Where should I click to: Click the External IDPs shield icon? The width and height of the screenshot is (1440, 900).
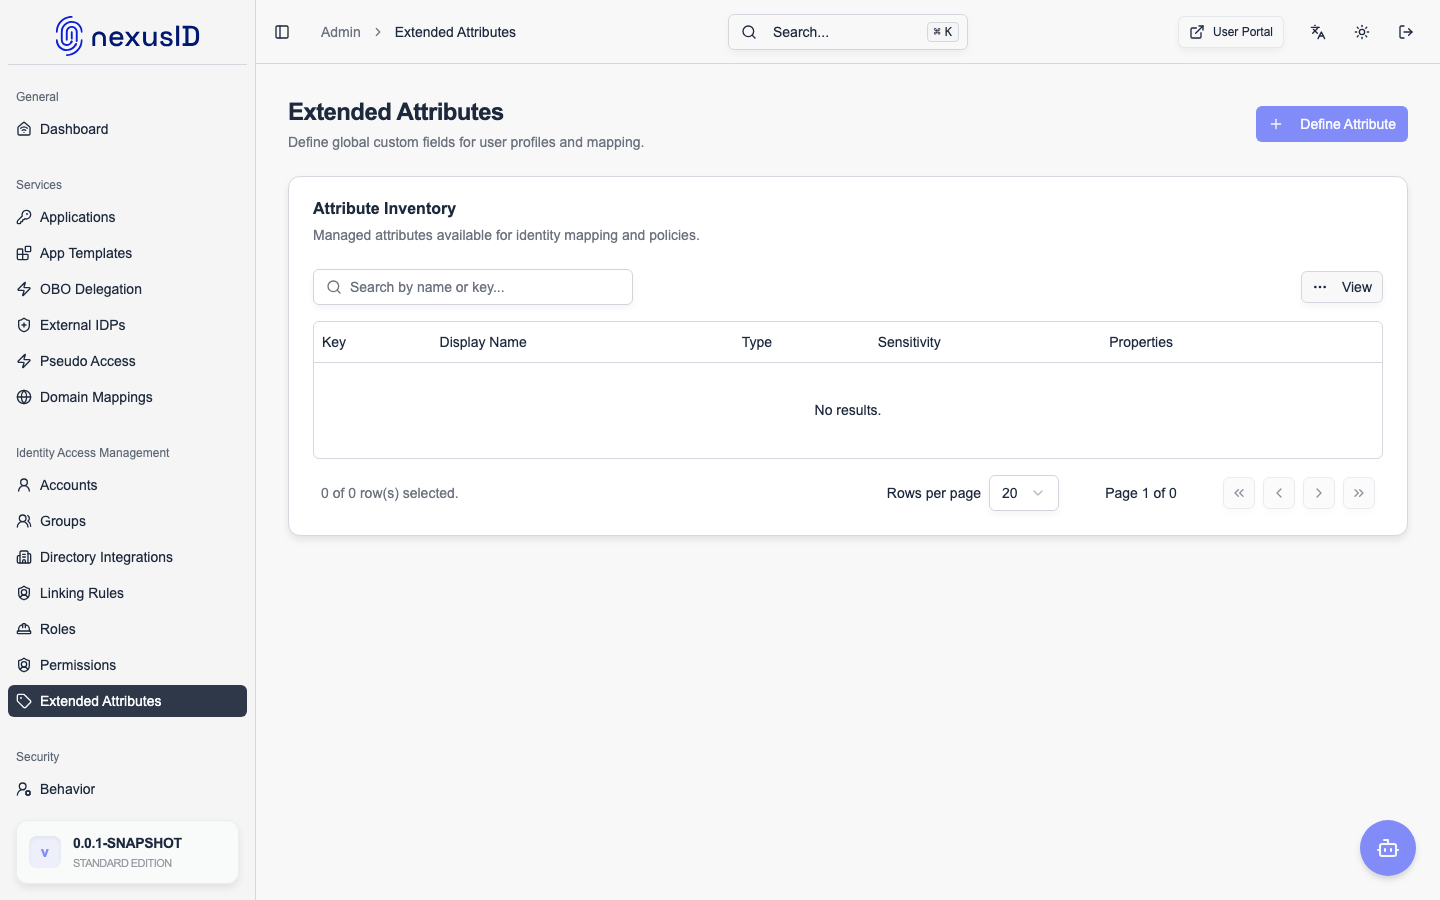coord(24,325)
